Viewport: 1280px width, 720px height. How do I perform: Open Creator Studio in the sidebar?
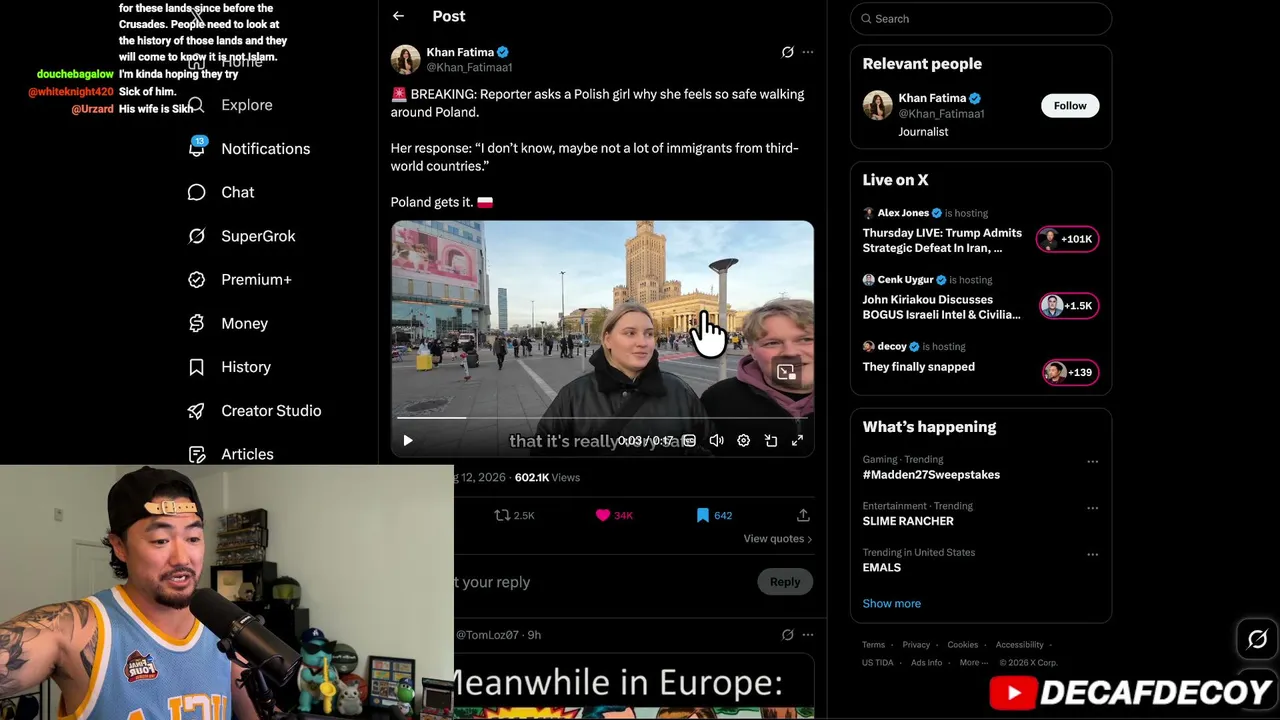coord(271,411)
